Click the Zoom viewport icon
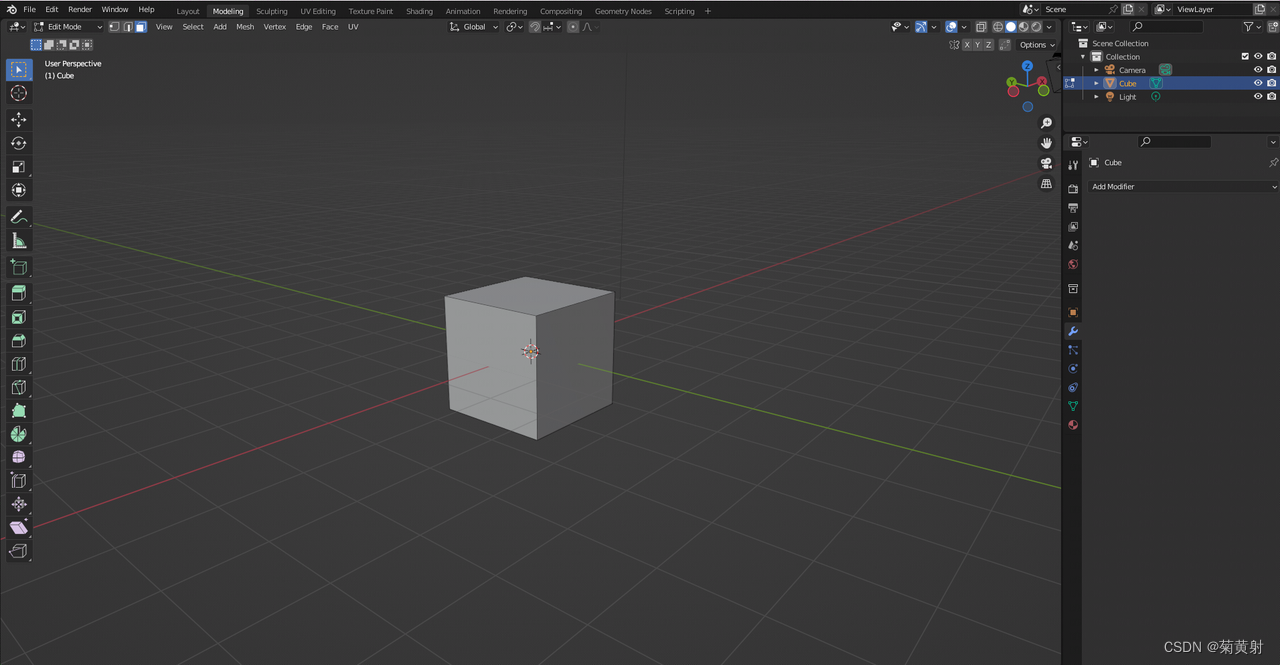This screenshot has height=665, width=1280. click(1046, 123)
